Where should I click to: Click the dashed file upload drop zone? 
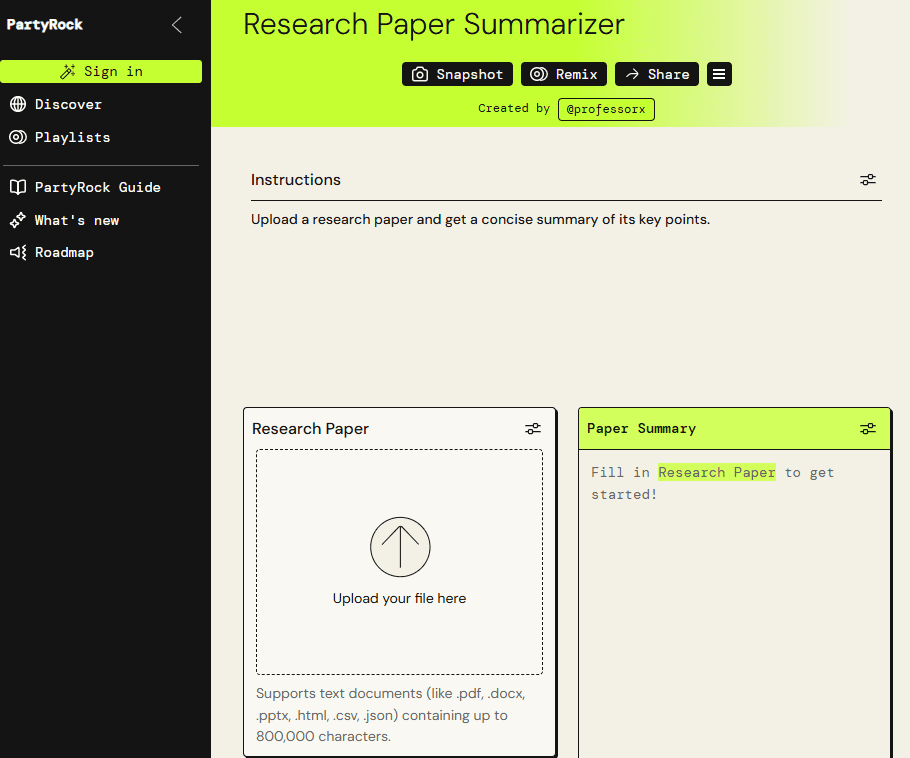tap(399, 562)
